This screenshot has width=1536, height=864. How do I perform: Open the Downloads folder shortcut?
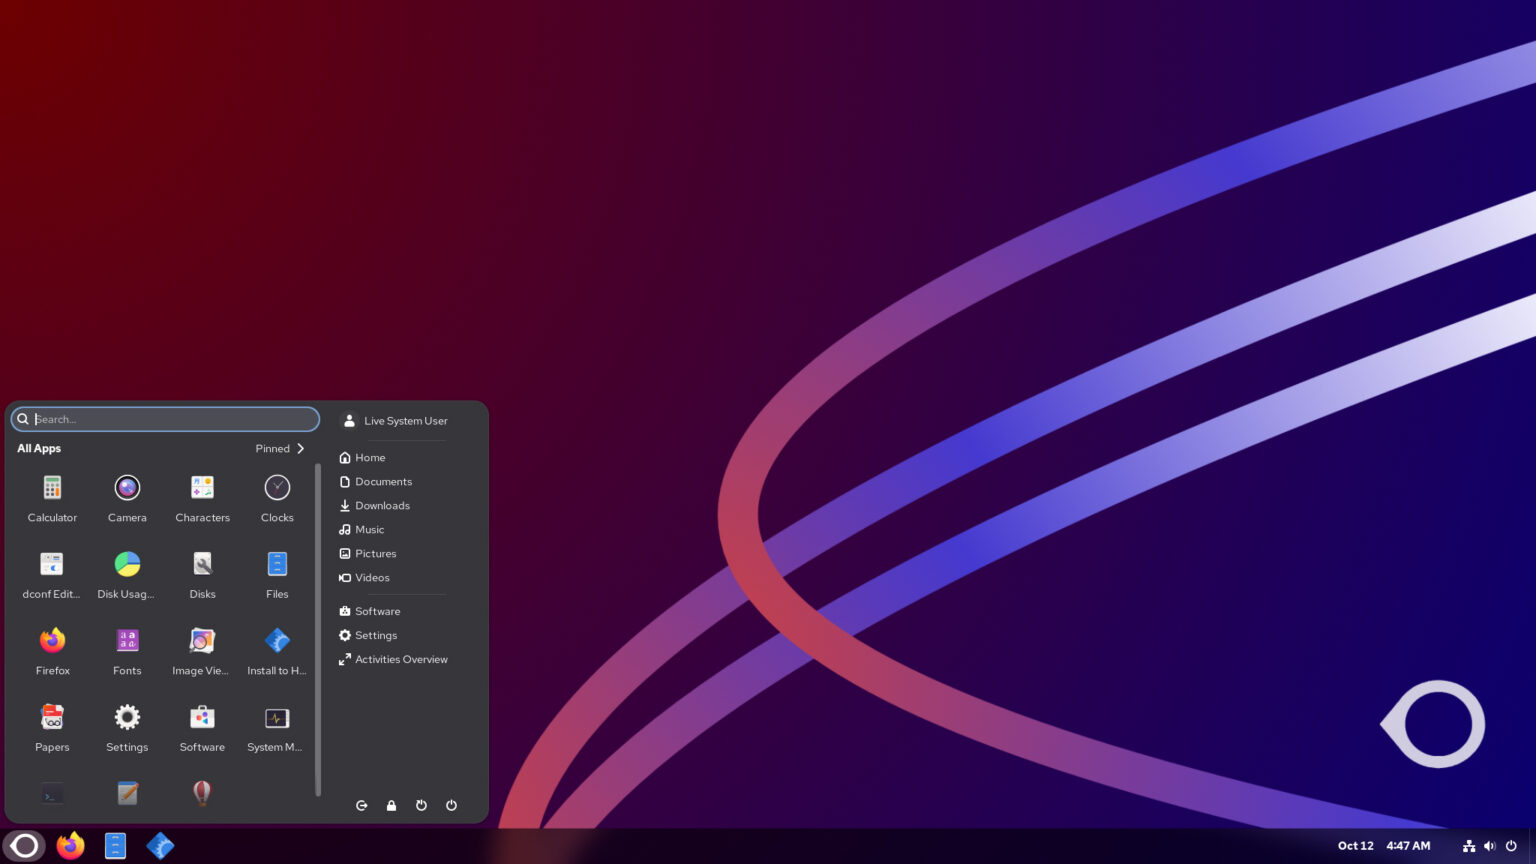click(x=382, y=505)
